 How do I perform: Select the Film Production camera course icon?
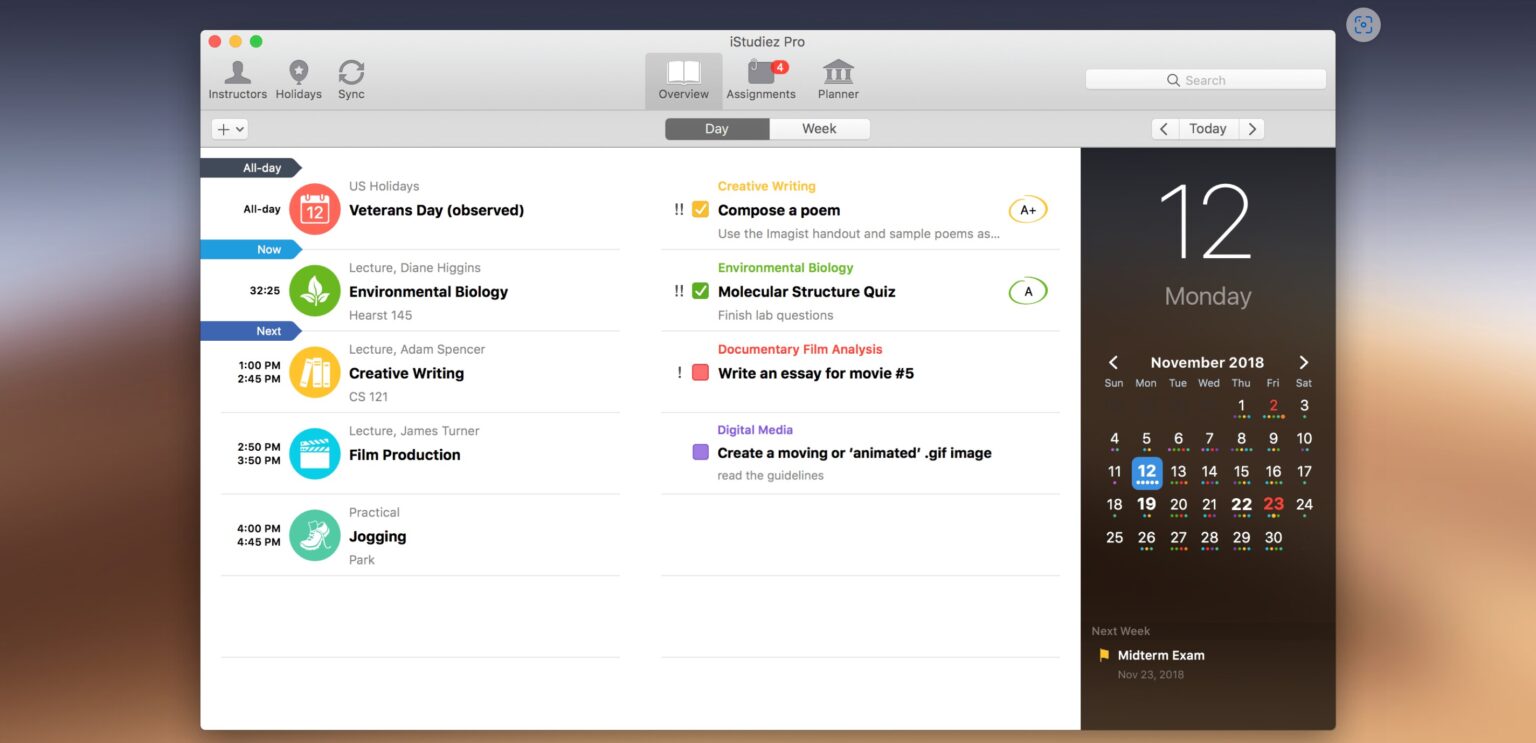[315, 454]
